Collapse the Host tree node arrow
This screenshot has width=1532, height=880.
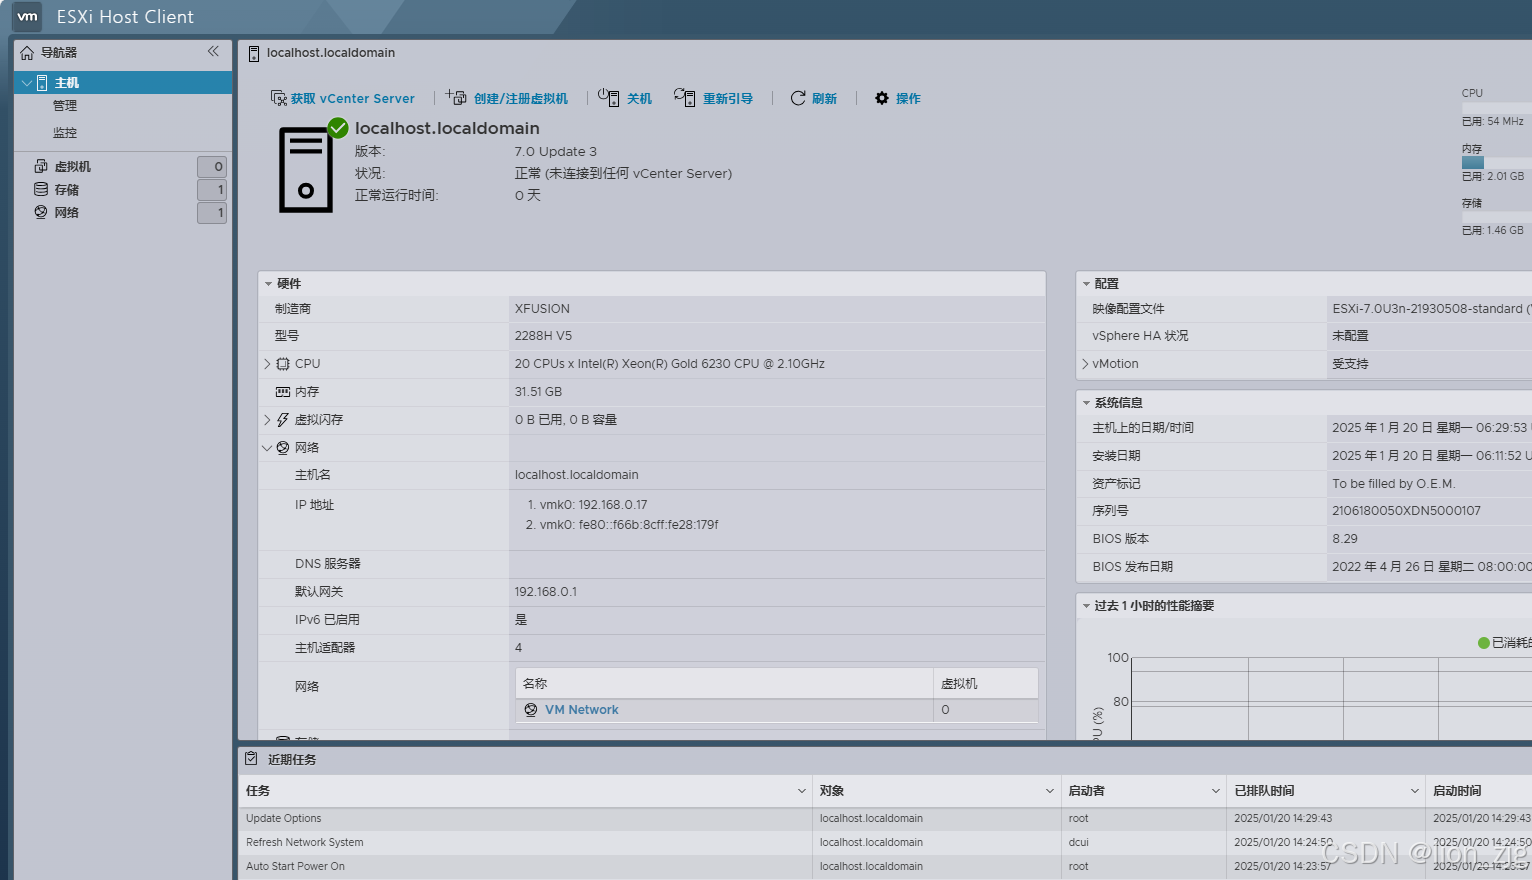(x=26, y=83)
